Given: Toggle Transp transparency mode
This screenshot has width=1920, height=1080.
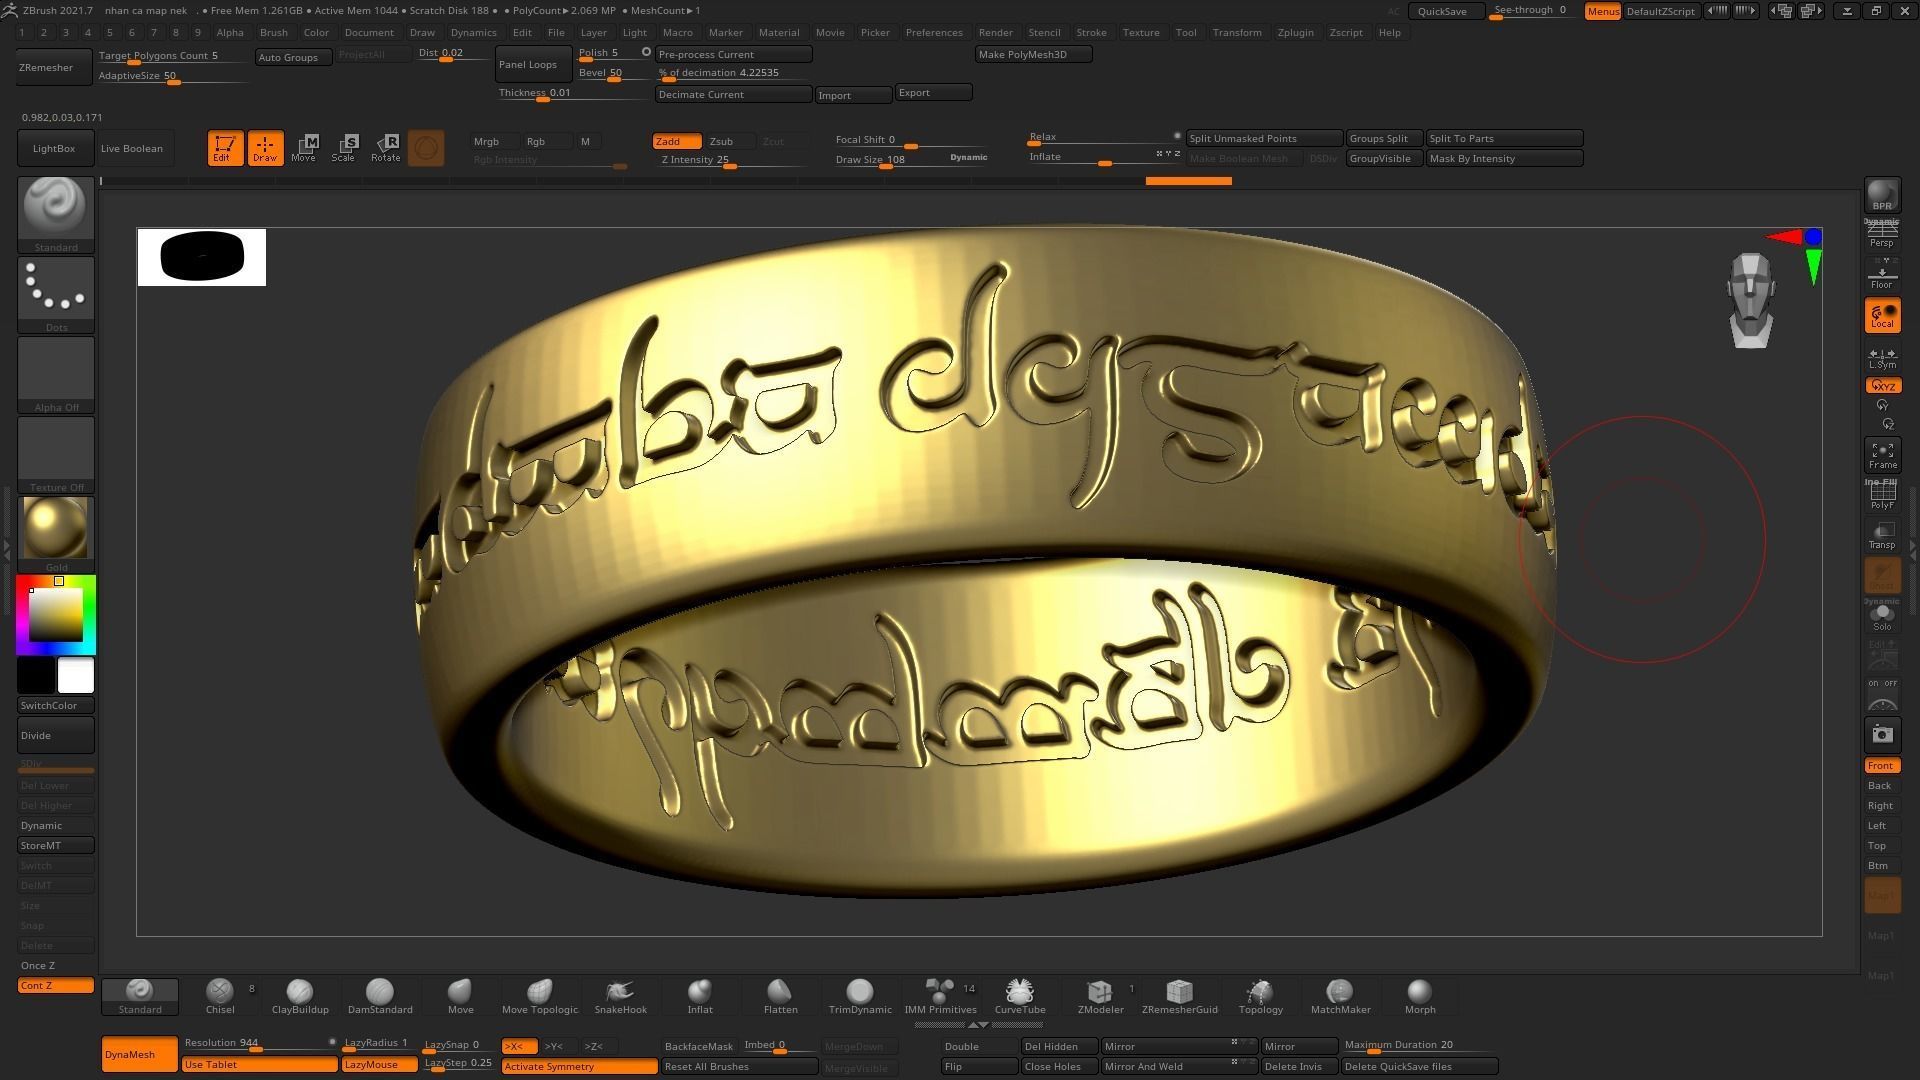Looking at the screenshot, I should click(x=1882, y=536).
